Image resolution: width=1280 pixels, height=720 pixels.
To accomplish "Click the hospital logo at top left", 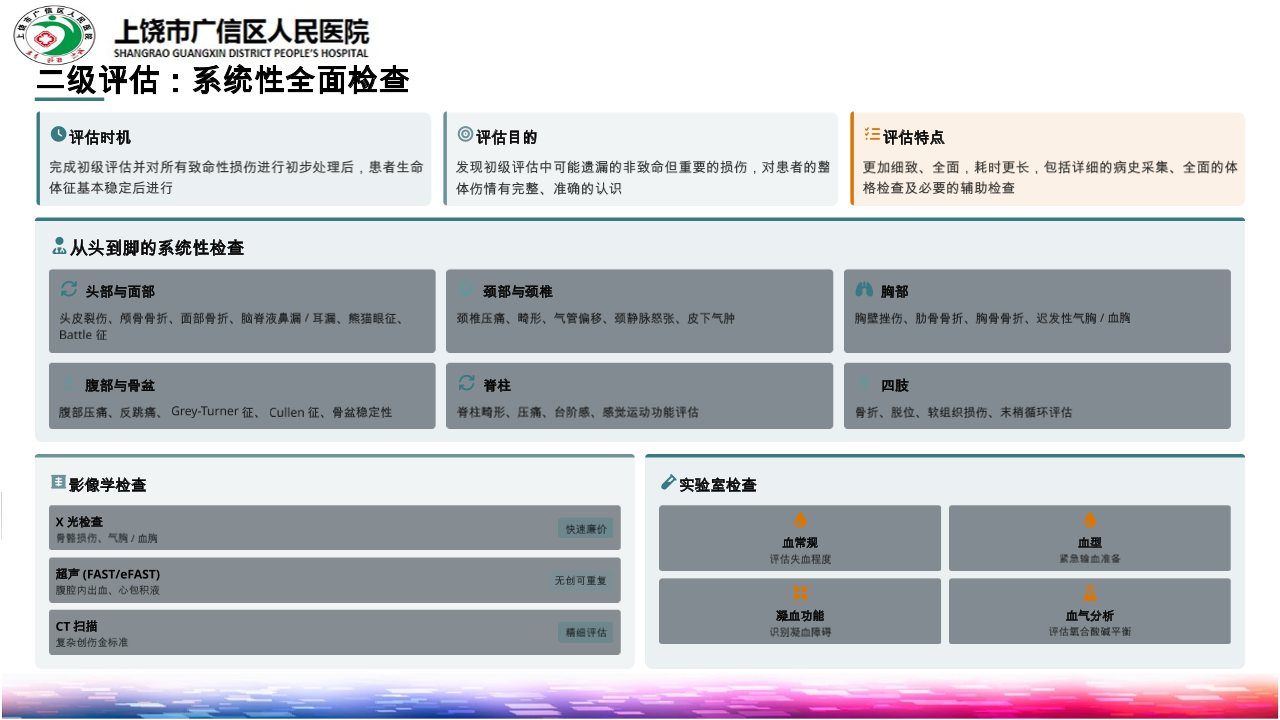I will point(54,35).
